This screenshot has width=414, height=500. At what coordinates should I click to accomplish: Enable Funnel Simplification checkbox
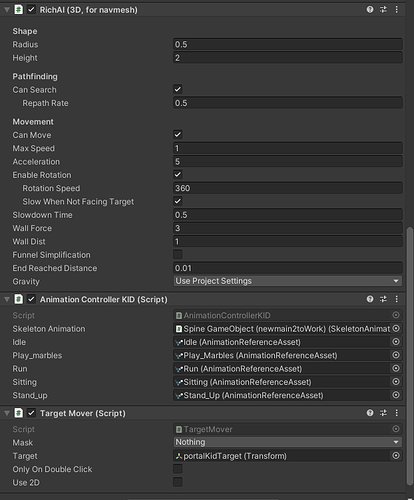point(178,255)
